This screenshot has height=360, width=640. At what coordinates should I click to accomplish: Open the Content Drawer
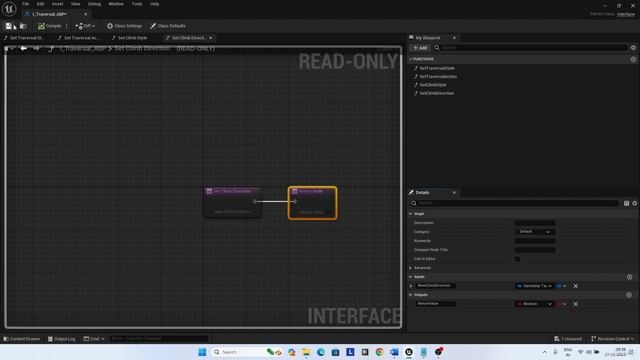(x=22, y=339)
